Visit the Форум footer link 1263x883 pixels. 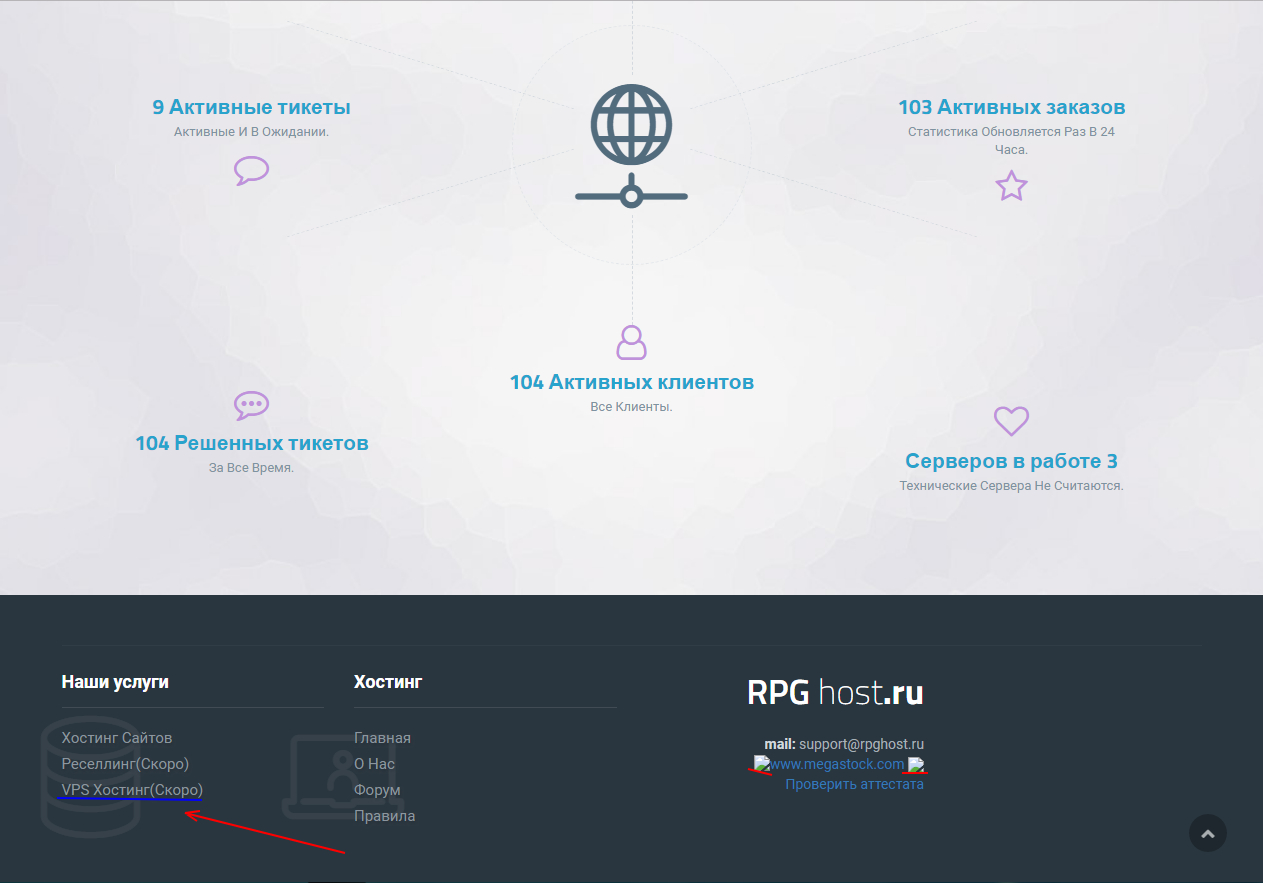pos(377,790)
